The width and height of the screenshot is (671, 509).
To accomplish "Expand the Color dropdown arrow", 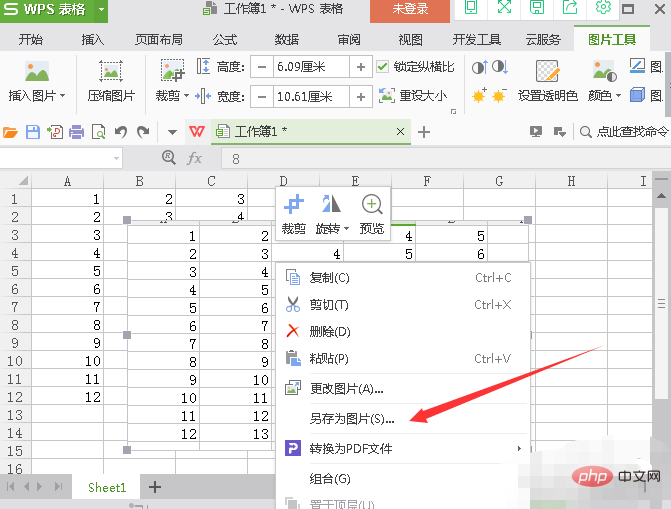I will coord(618,95).
